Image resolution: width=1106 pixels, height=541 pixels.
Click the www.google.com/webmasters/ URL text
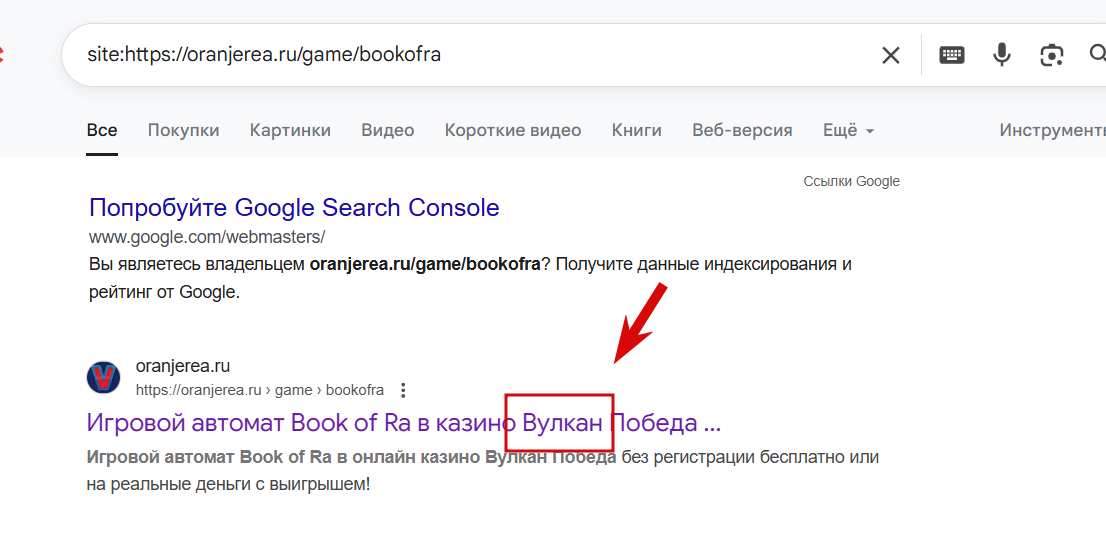tap(207, 236)
